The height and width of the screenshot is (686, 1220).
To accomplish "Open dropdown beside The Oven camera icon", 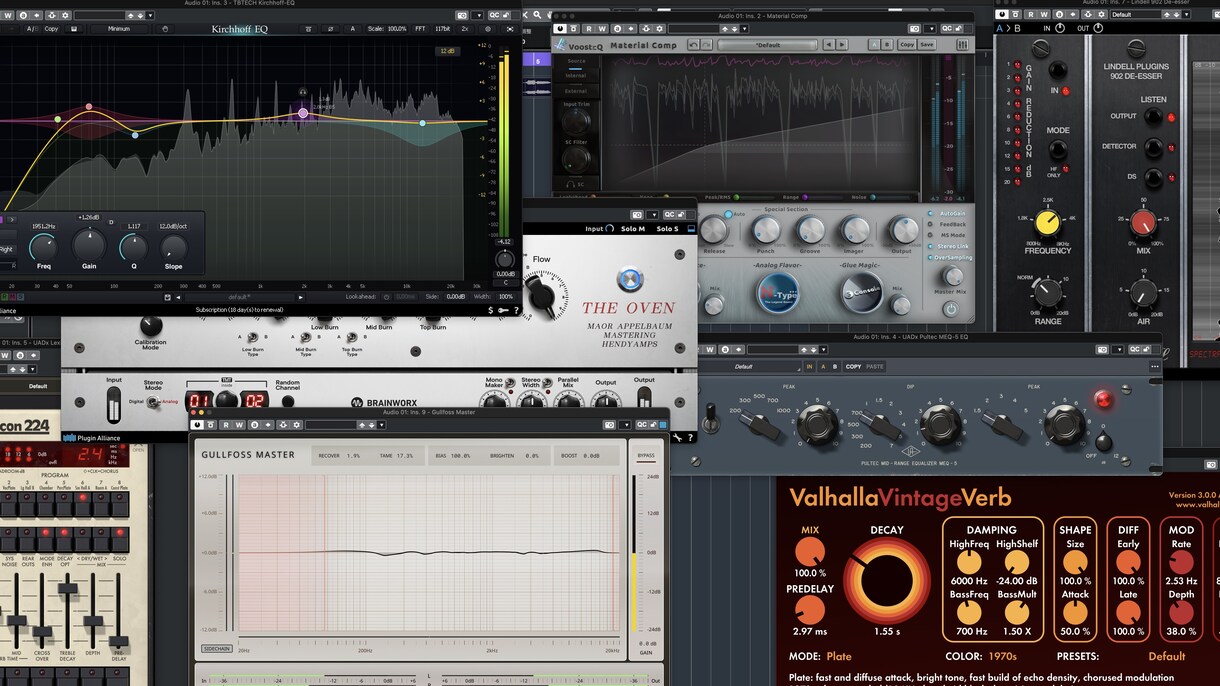I will [x=654, y=215].
